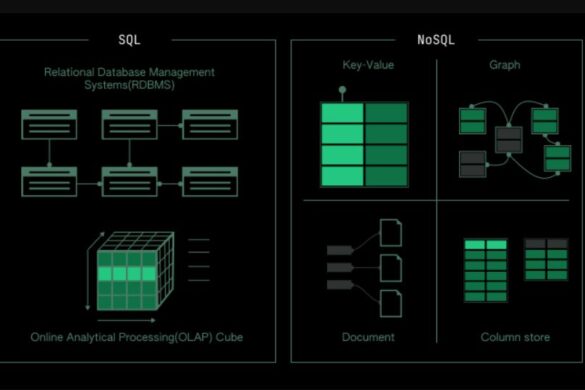Select the Relational Database Management Systems(RDBMS) label

pos(129,78)
